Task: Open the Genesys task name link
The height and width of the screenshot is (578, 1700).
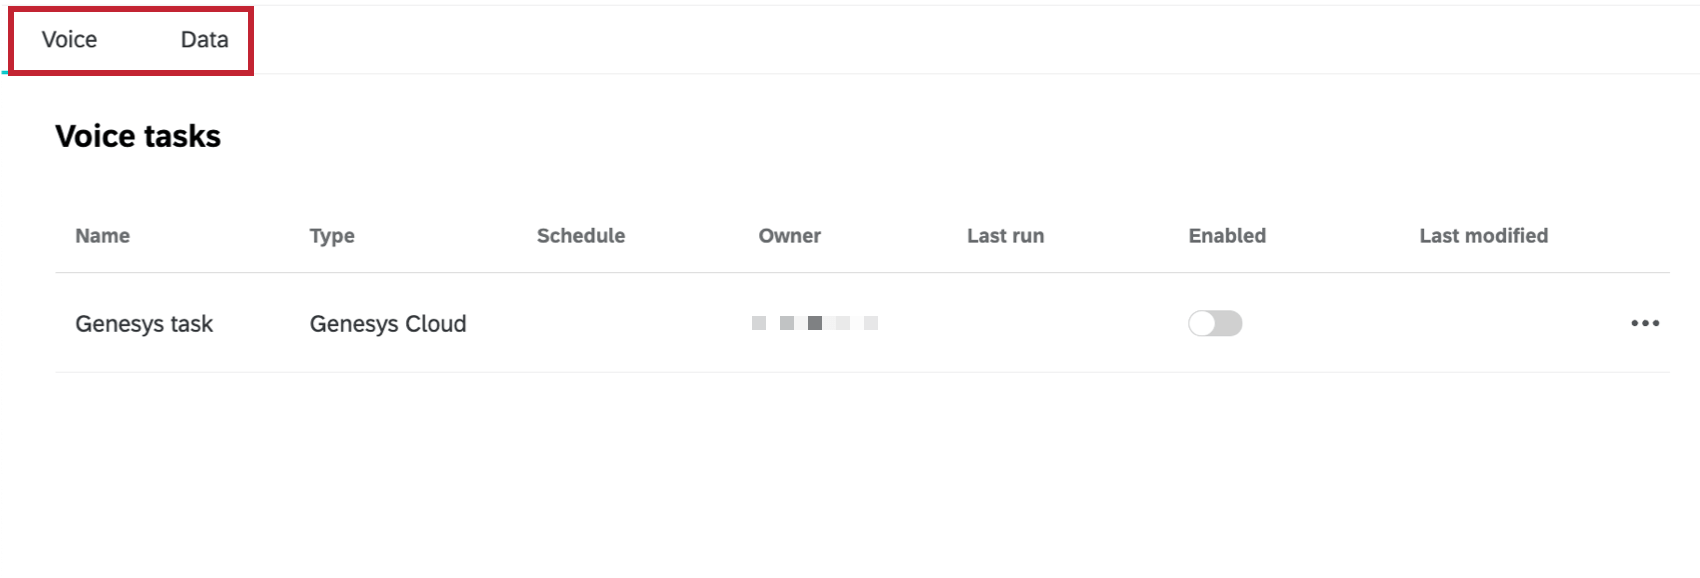Action: [x=144, y=324]
